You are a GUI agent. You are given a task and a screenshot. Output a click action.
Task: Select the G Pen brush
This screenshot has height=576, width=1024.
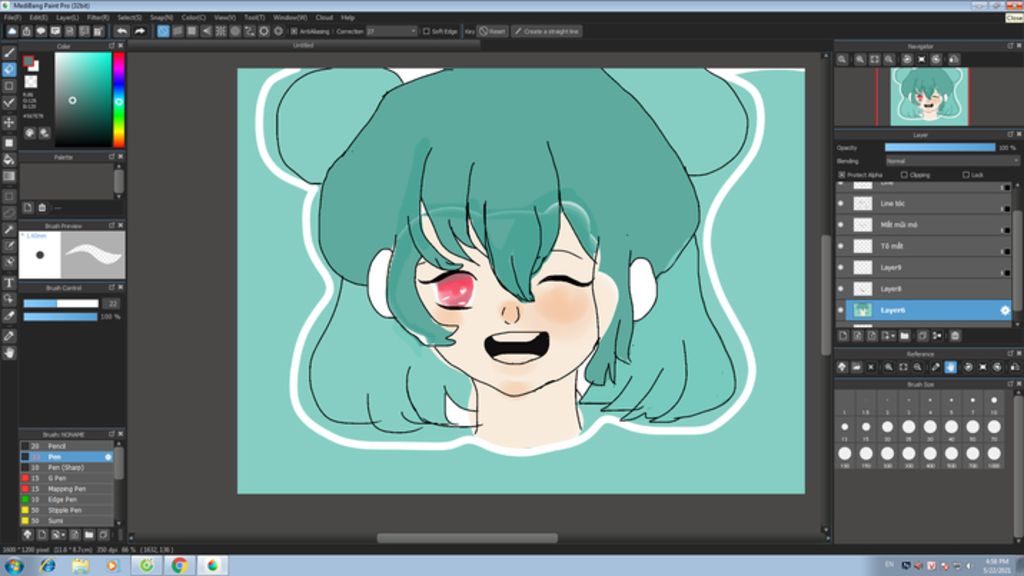tap(67, 478)
